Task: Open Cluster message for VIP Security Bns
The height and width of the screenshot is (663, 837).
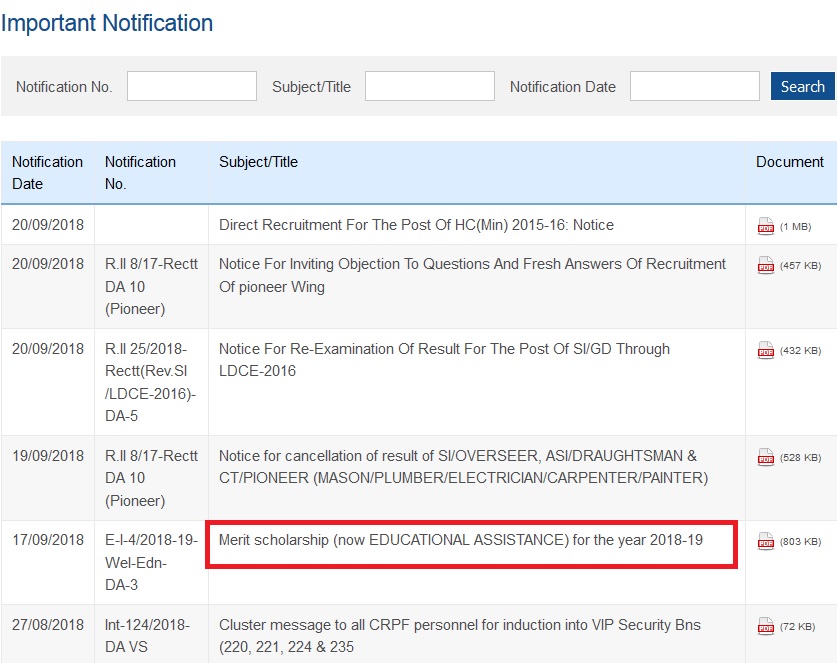Action: (460, 636)
